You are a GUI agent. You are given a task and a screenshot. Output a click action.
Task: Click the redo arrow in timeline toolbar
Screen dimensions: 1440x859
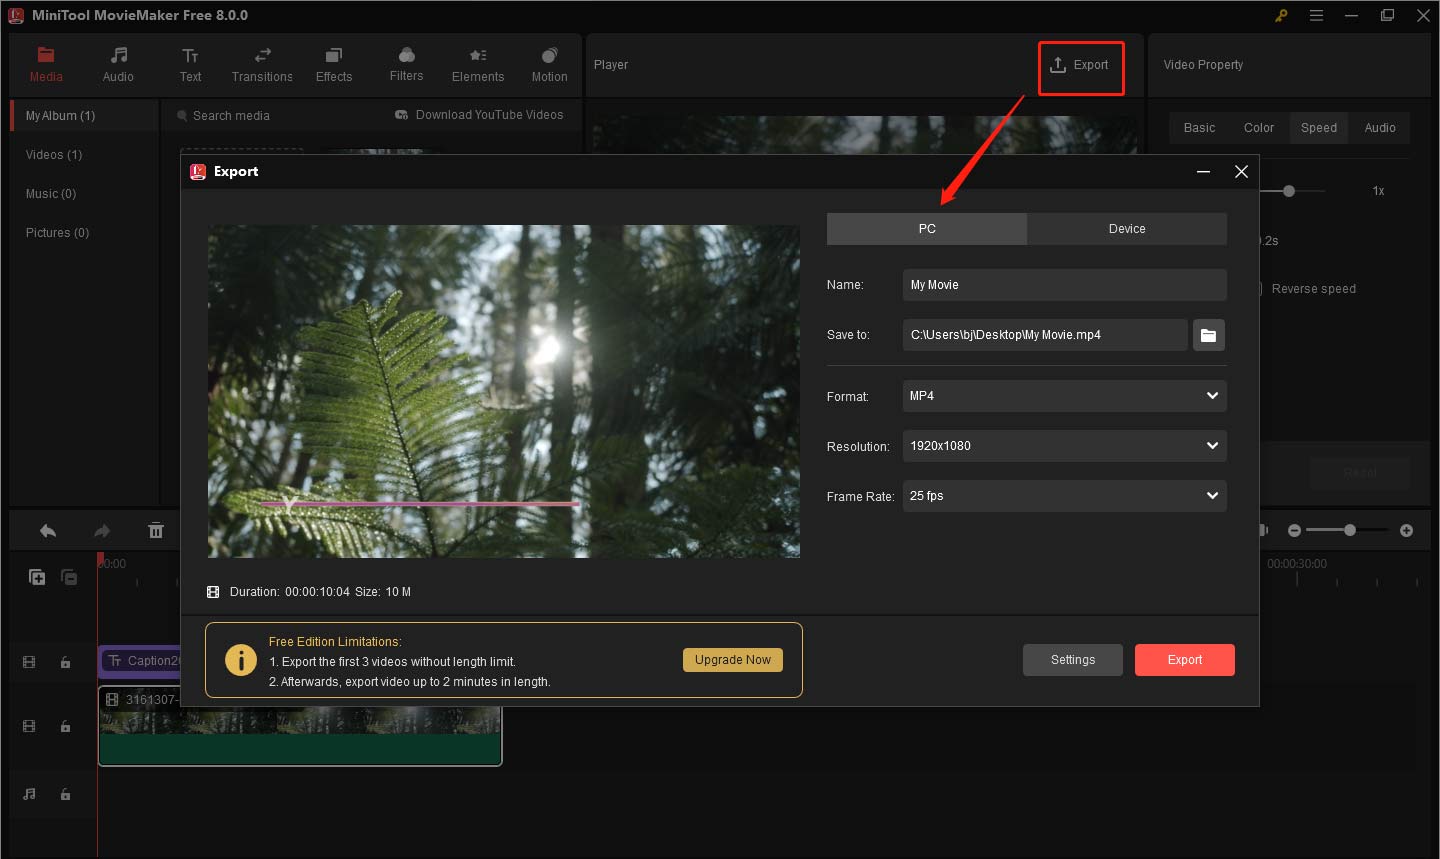point(101,531)
